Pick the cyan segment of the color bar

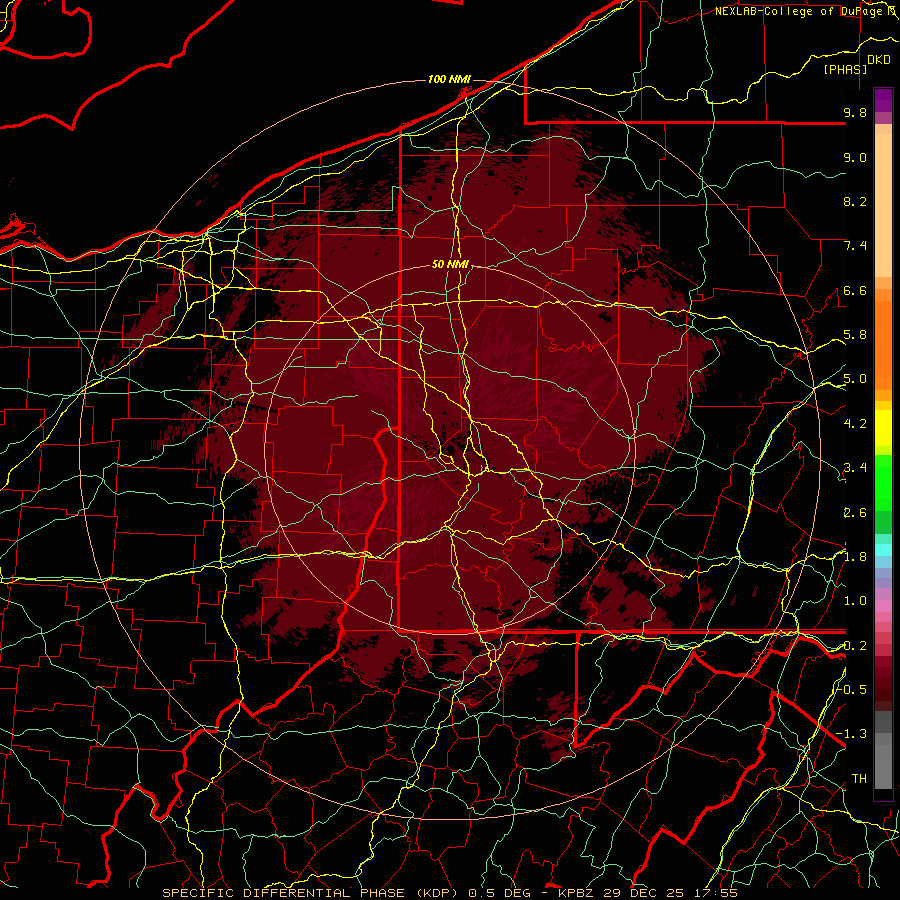[883, 549]
